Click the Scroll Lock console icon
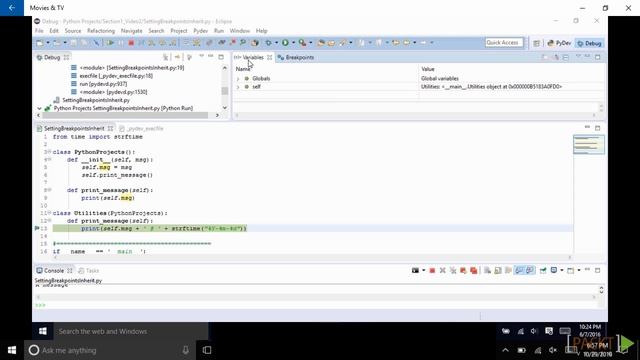640x360 pixels. click(x=498, y=270)
